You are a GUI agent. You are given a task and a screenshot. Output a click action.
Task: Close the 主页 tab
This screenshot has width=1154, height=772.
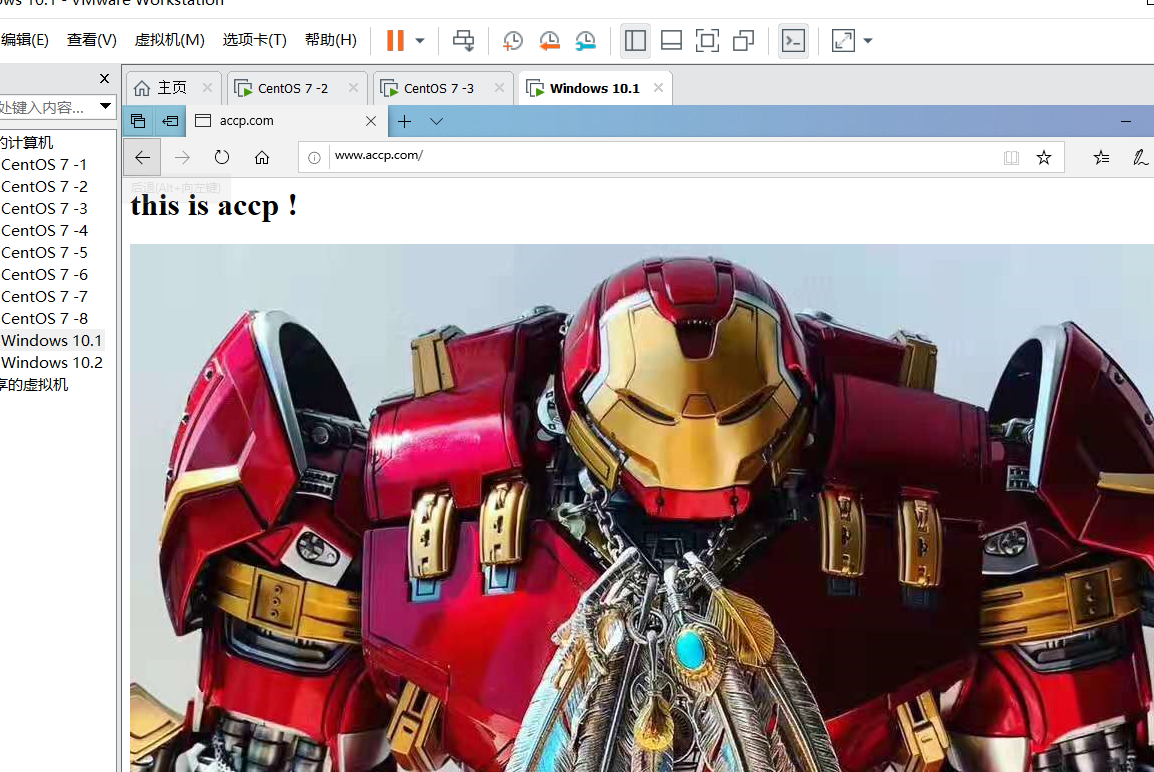[208, 88]
